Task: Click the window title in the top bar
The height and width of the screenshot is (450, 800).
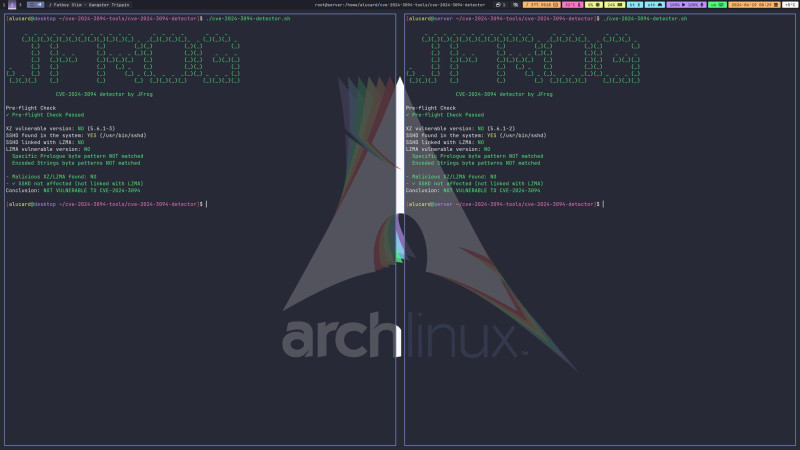Action: pyautogui.click(x=399, y=5)
